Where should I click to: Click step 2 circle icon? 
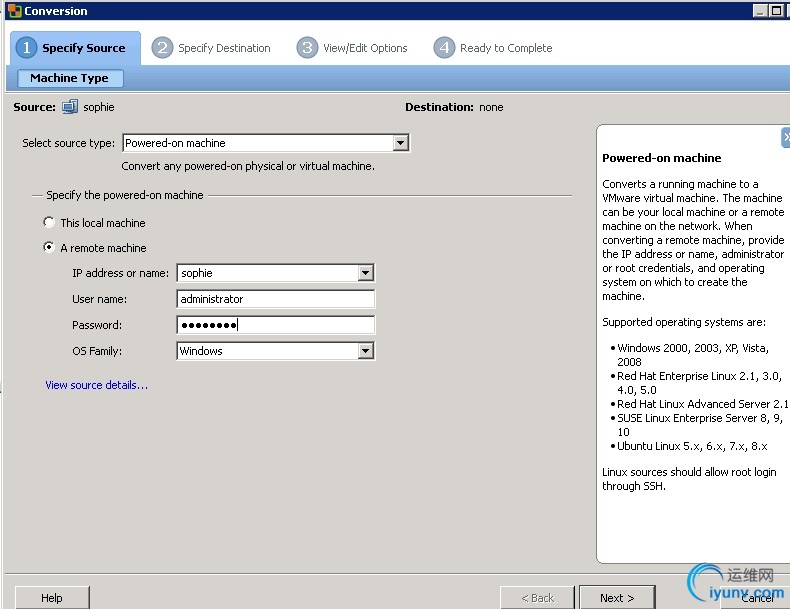[x=162, y=48]
